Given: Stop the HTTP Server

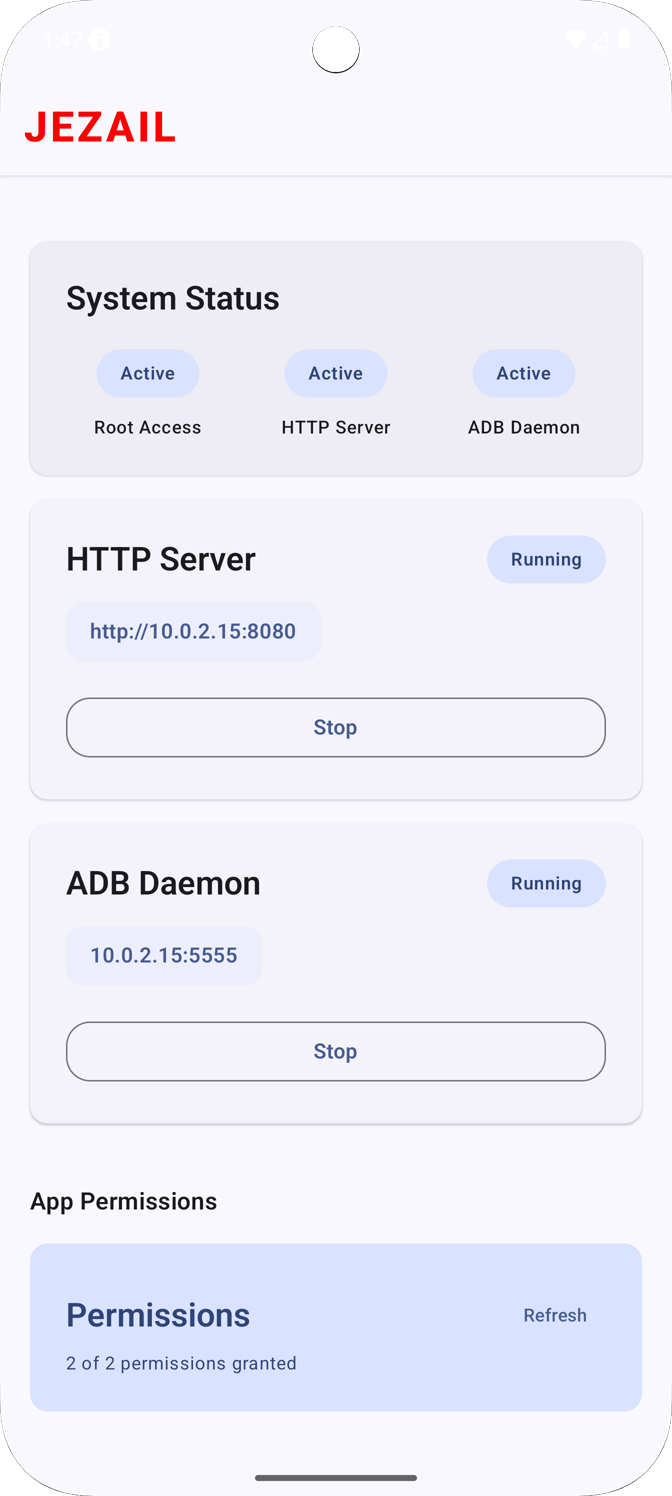Looking at the screenshot, I should pos(335,727).
